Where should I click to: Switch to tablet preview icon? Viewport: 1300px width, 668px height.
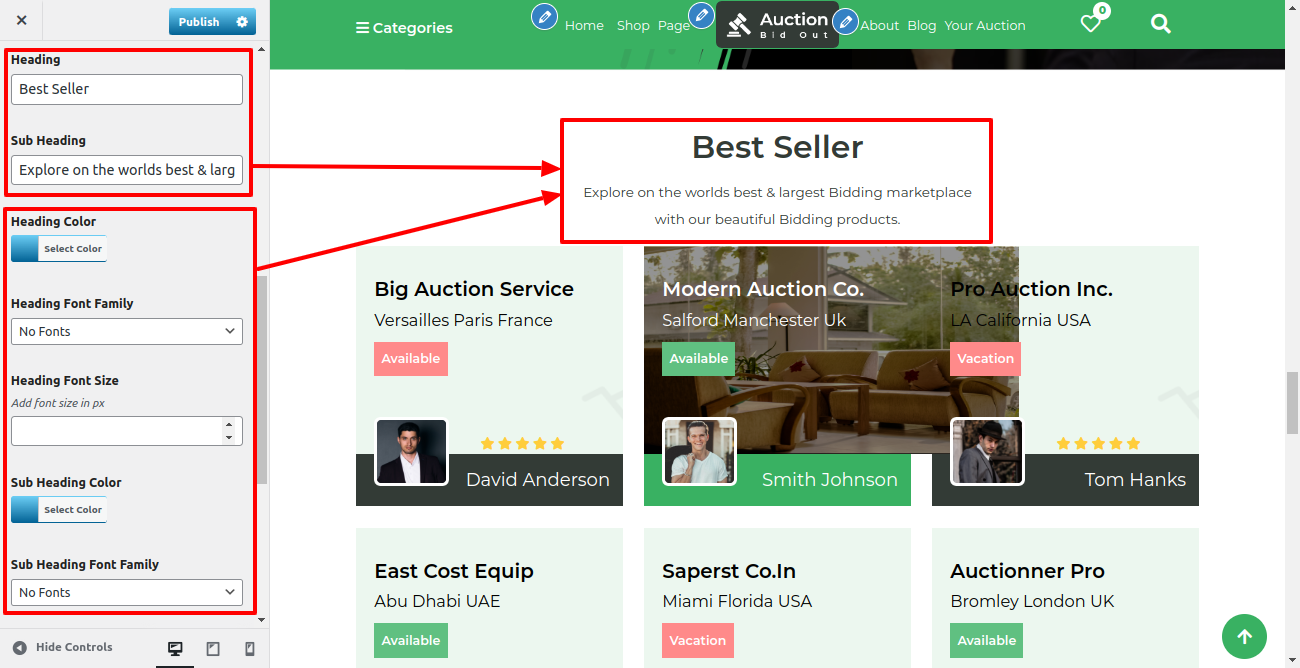213,649
